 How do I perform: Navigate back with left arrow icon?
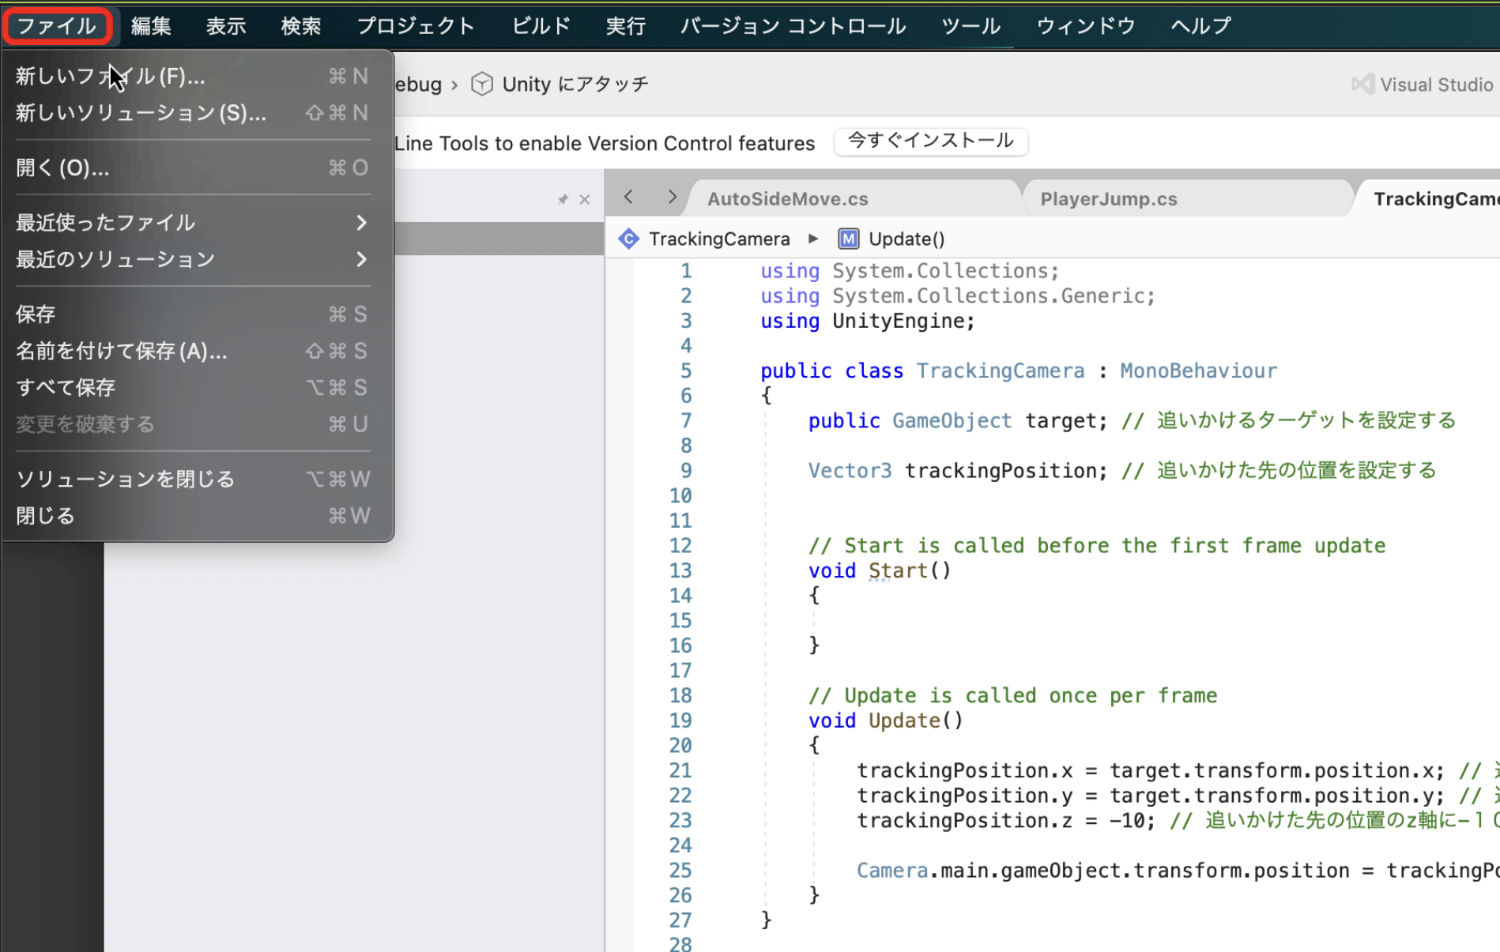tap(628, 197)
